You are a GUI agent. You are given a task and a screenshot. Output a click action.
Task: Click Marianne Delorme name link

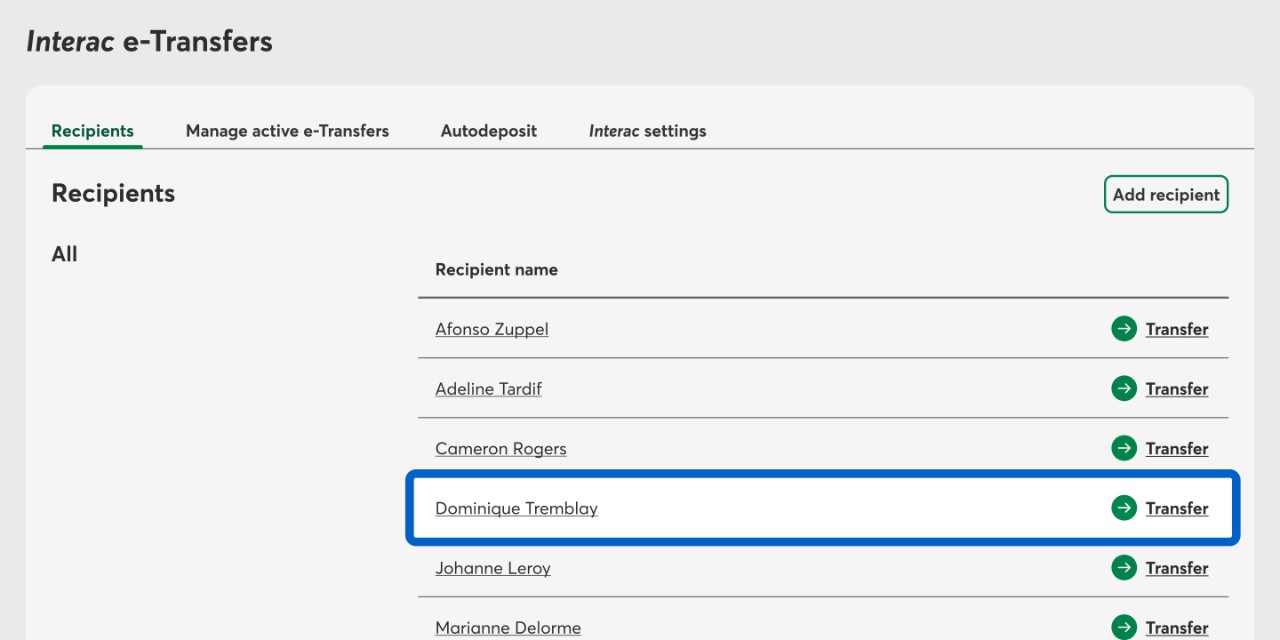click(x=507, y=628)
